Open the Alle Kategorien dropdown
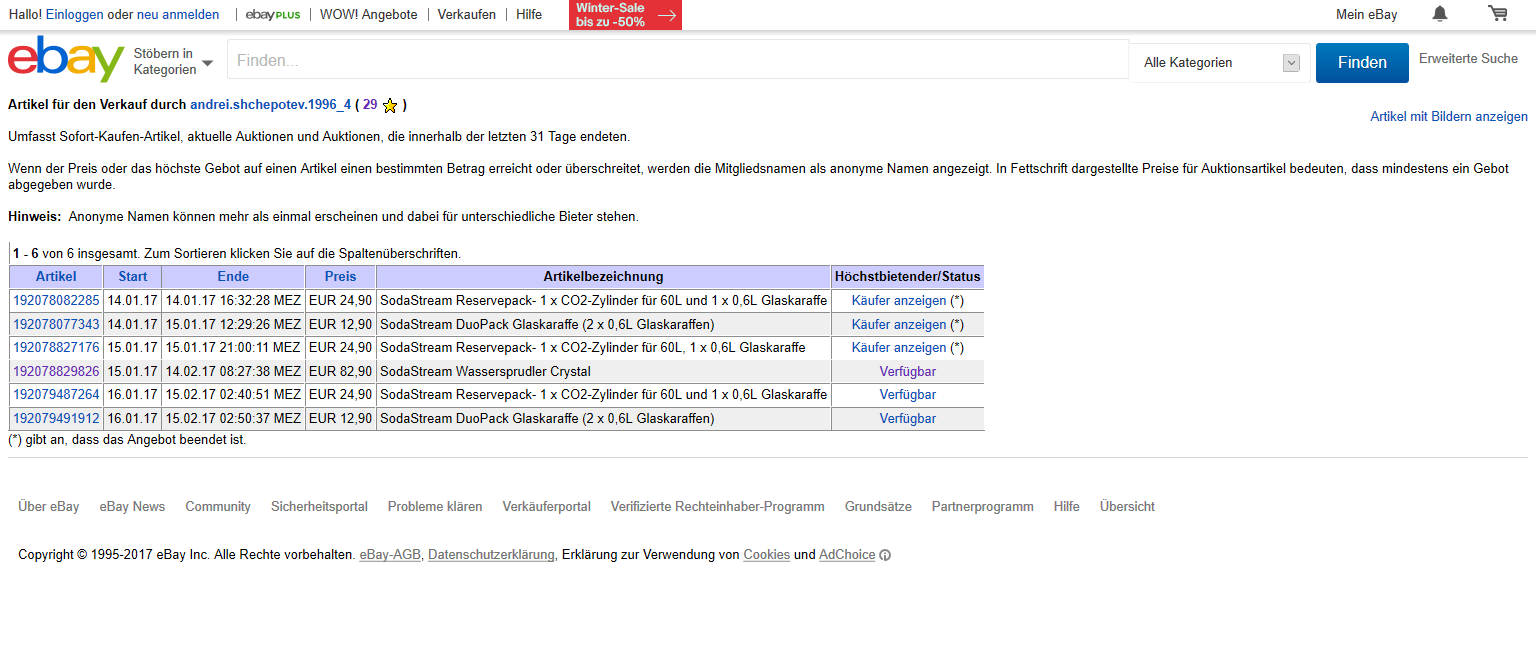 1220,63
